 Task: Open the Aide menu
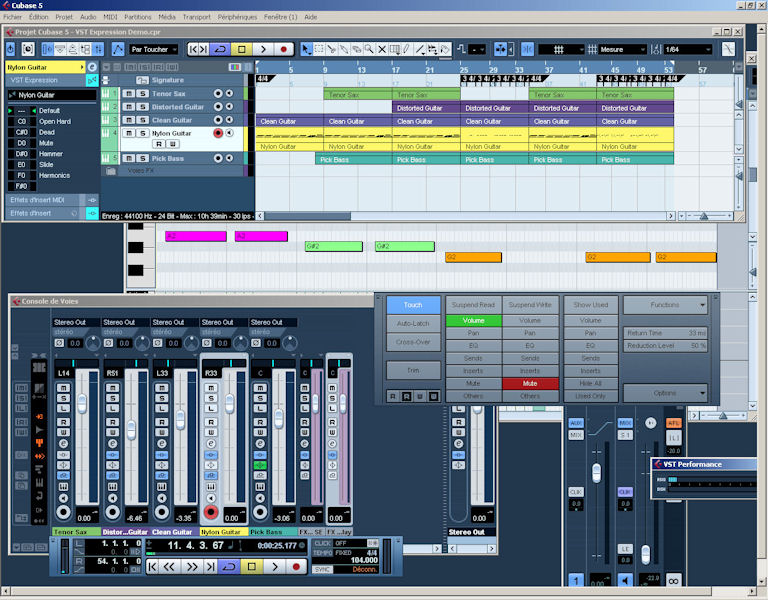coord(311,17)
